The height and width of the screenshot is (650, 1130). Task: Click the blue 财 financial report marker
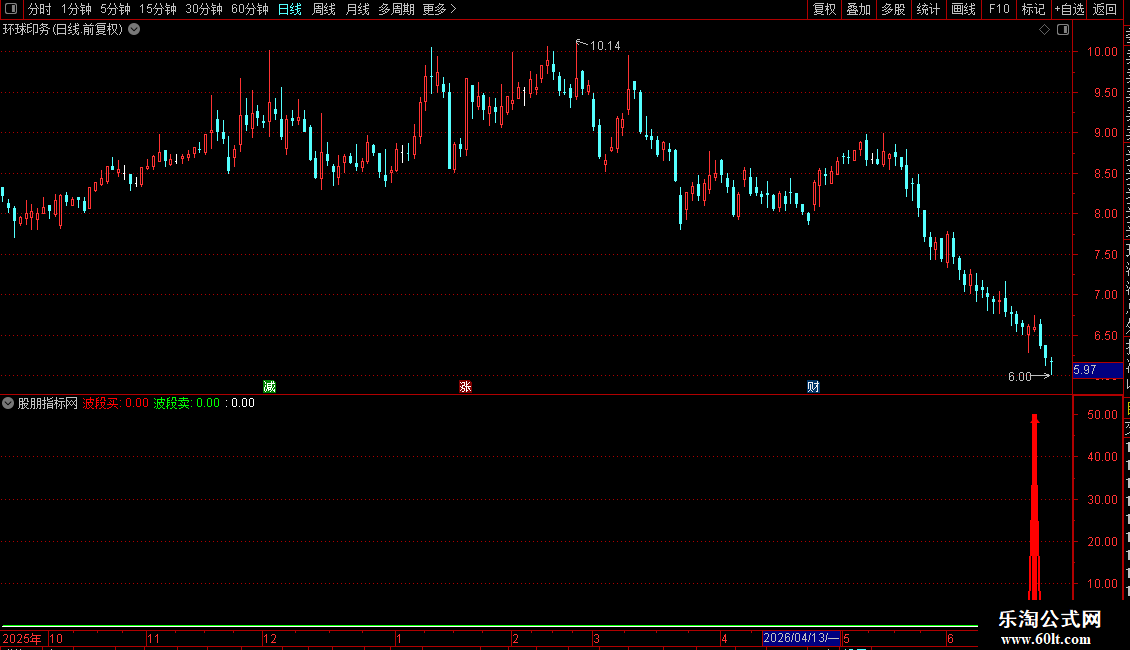[x=813, y=387]
